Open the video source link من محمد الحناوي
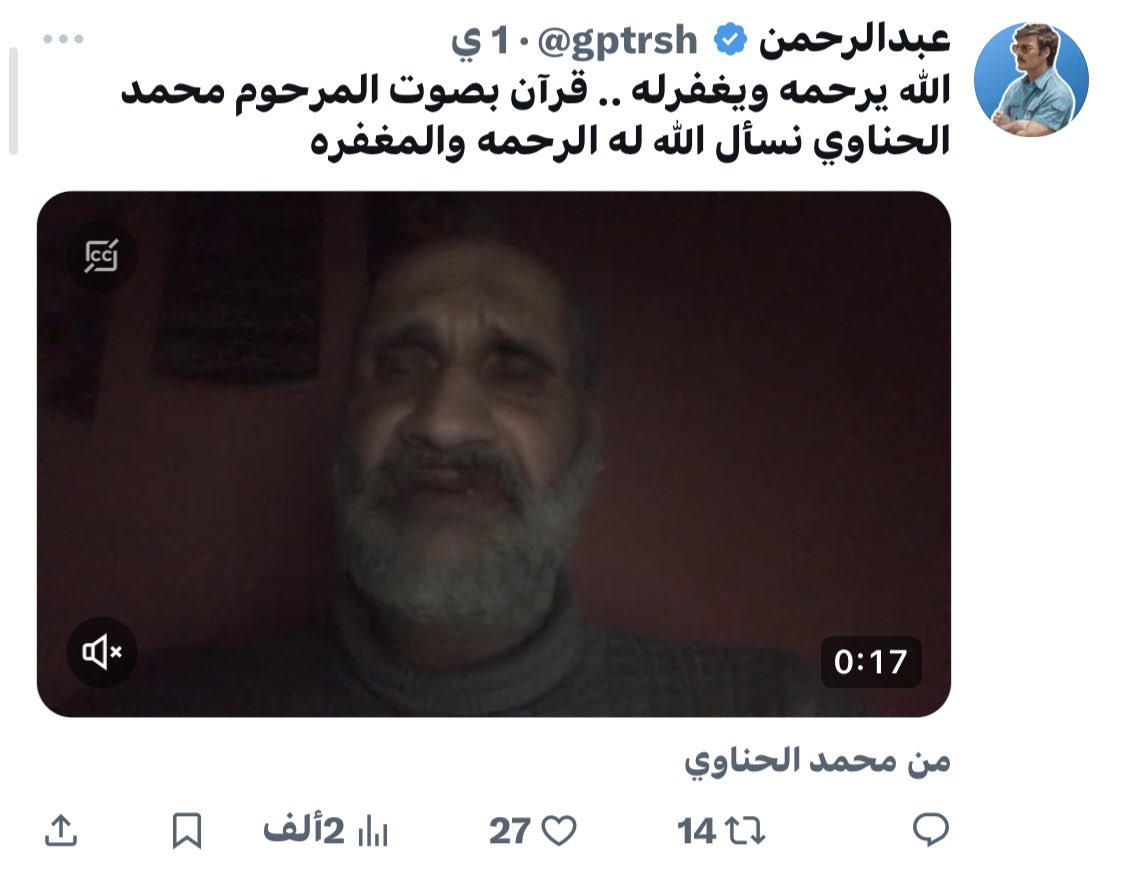The width and height of the screenshot is (1124, 871). pyautogui.click(x=817, y=761)
